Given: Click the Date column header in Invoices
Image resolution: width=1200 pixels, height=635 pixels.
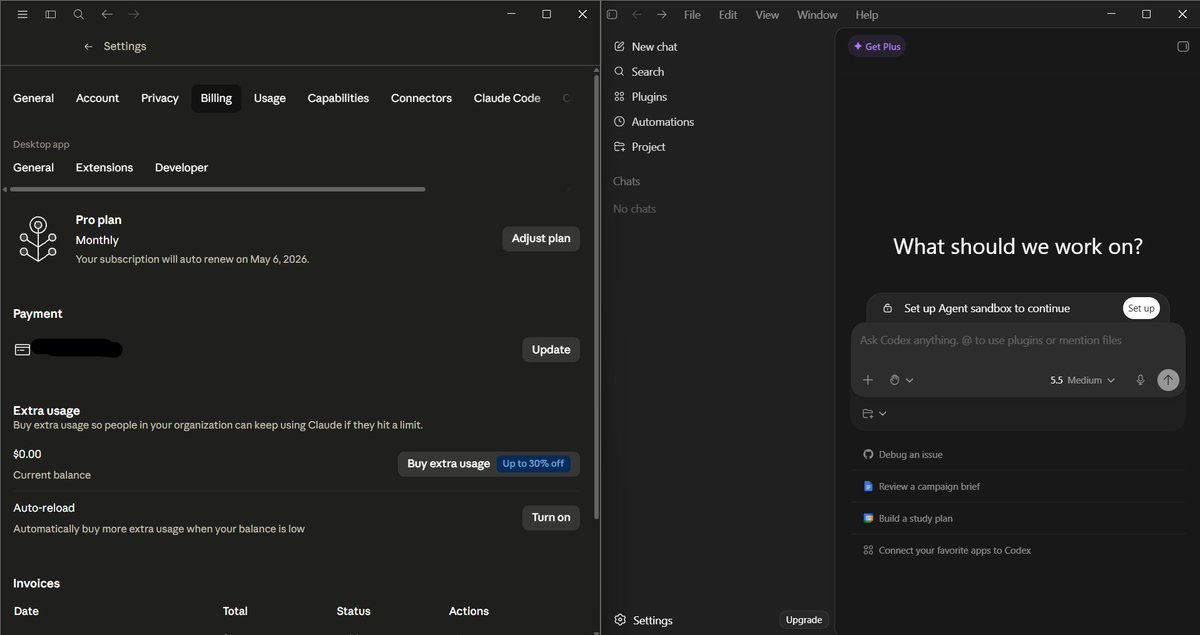Looking at the screenshot, I should (x=26, y=611).
